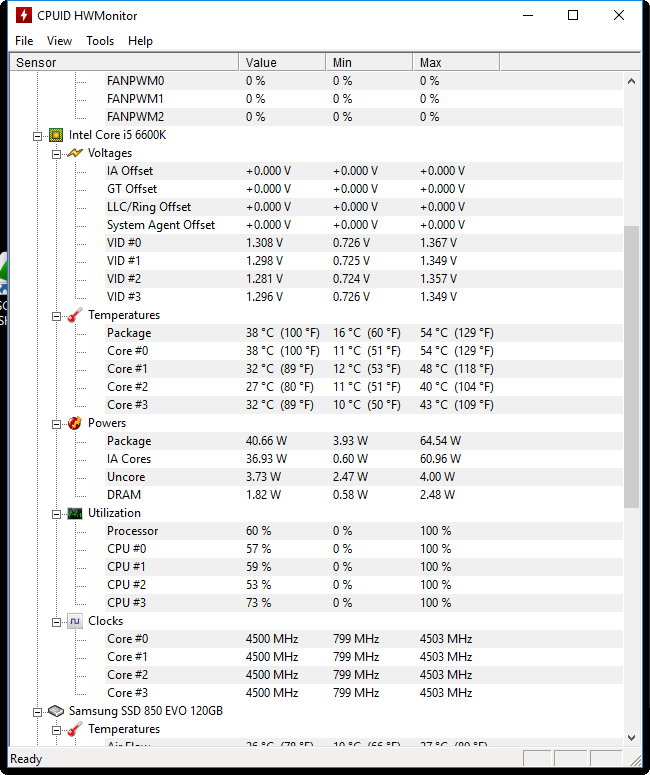
Task: Click the scrollbar down arrow
Action: click(631, 737)
